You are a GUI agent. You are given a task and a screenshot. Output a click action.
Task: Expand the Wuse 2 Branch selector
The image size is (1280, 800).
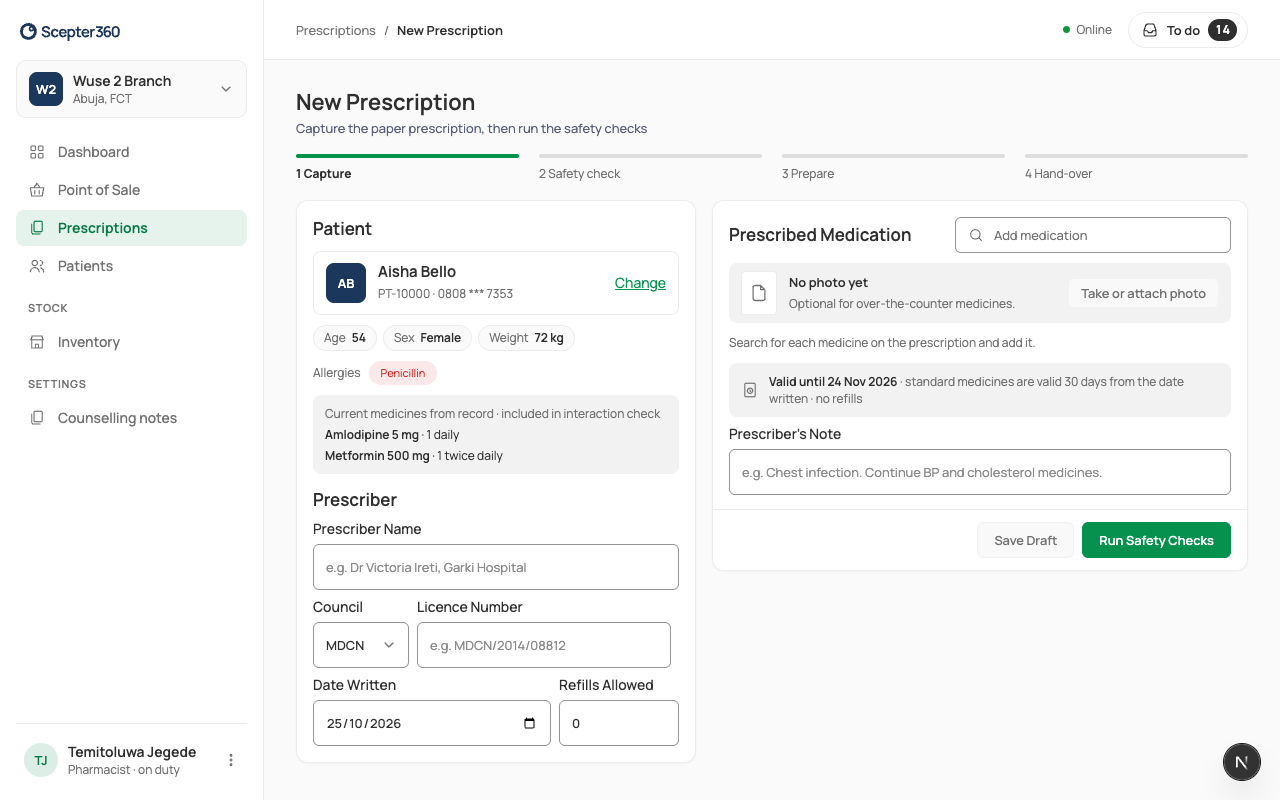[x=131, y=89]
